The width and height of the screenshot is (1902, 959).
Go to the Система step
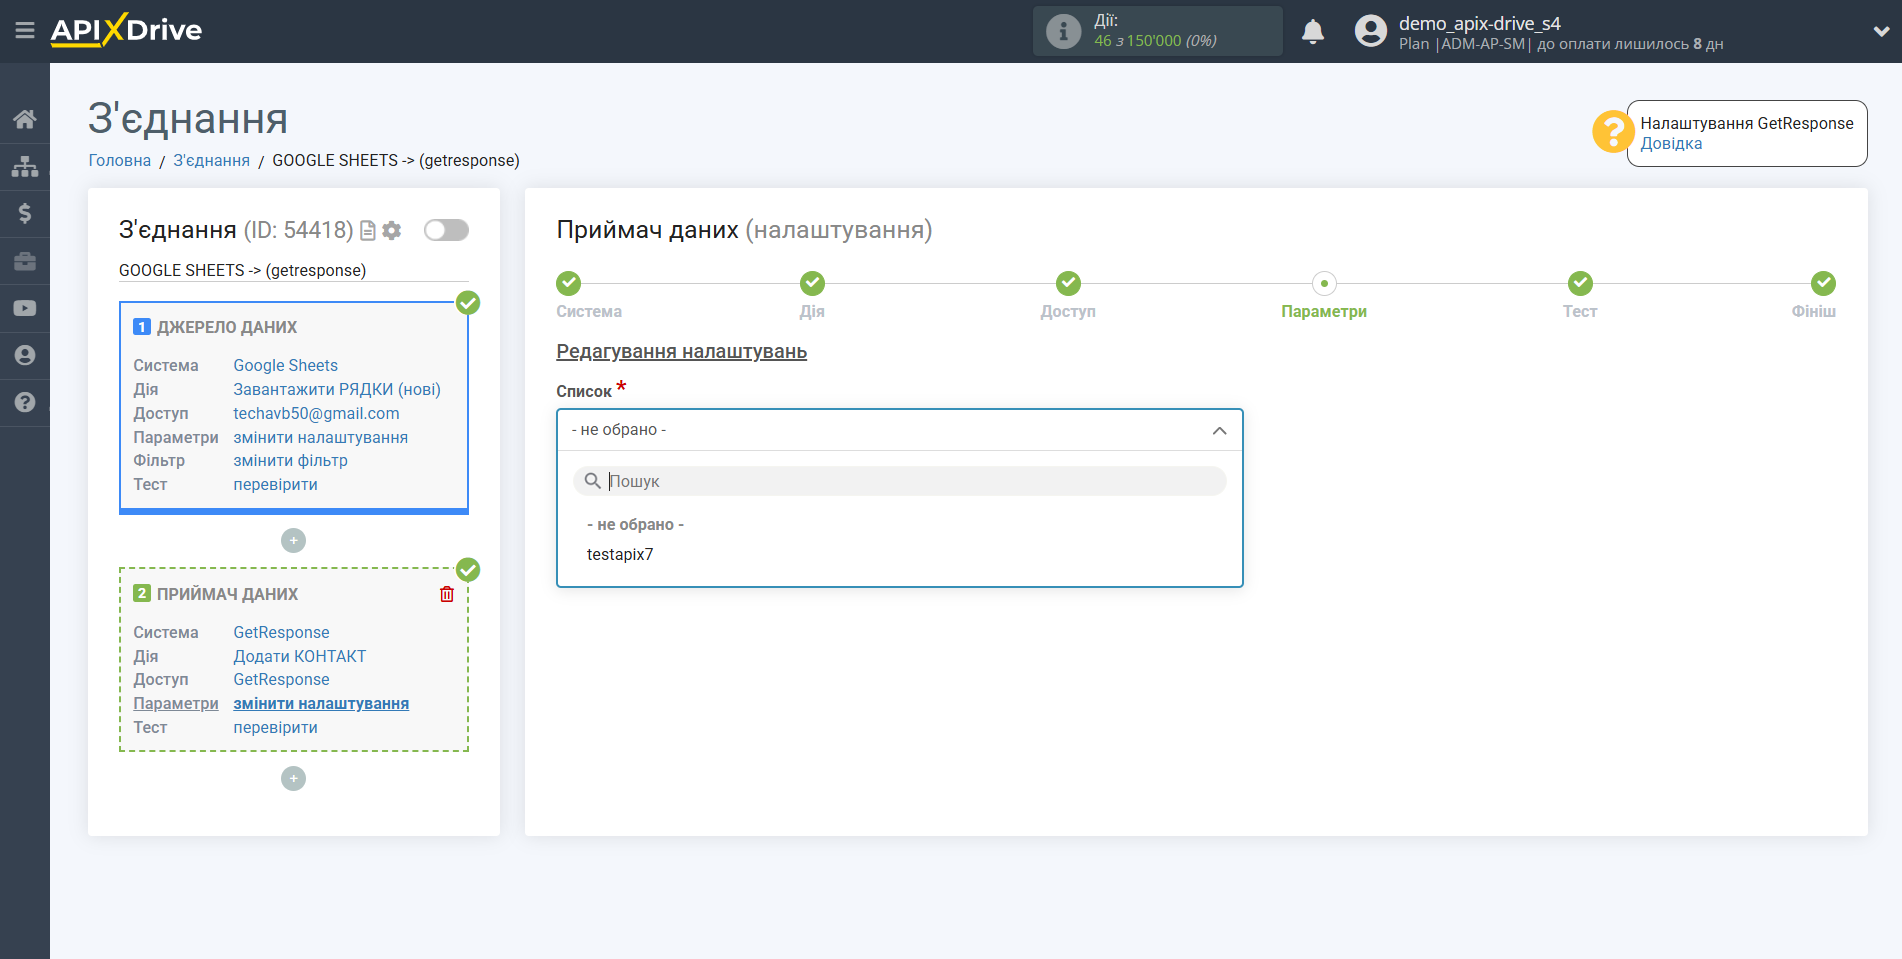[x=569, y=283]
